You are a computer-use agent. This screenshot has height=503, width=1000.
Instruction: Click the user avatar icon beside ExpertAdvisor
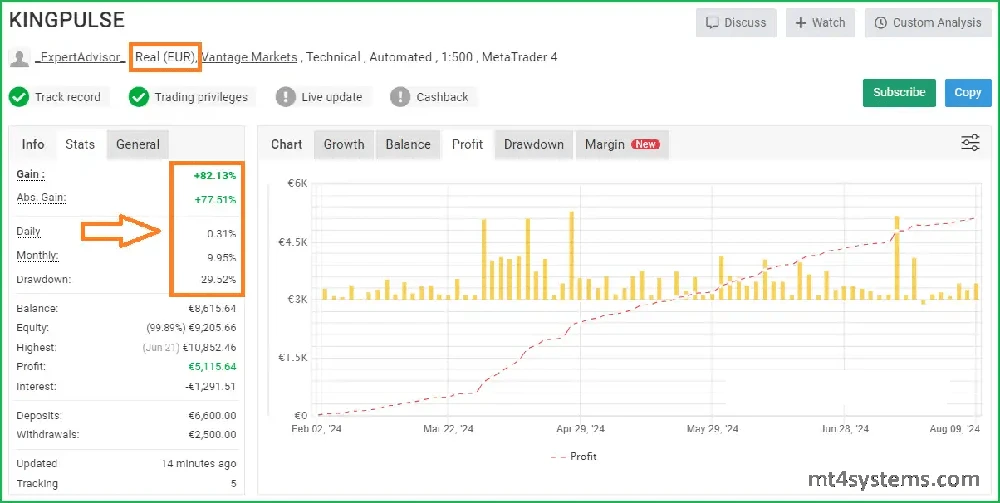tap(19, 58)
